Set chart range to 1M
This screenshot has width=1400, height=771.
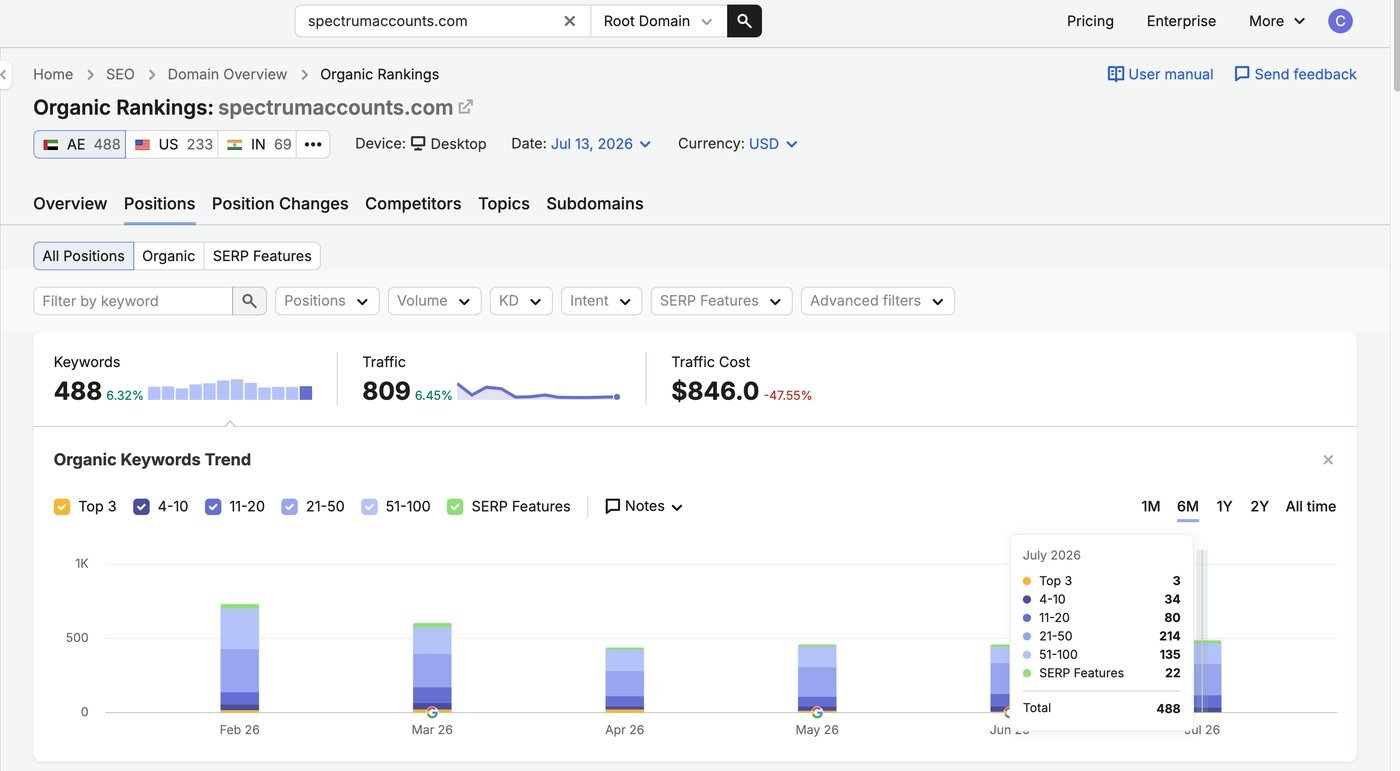pos(1151,507)
